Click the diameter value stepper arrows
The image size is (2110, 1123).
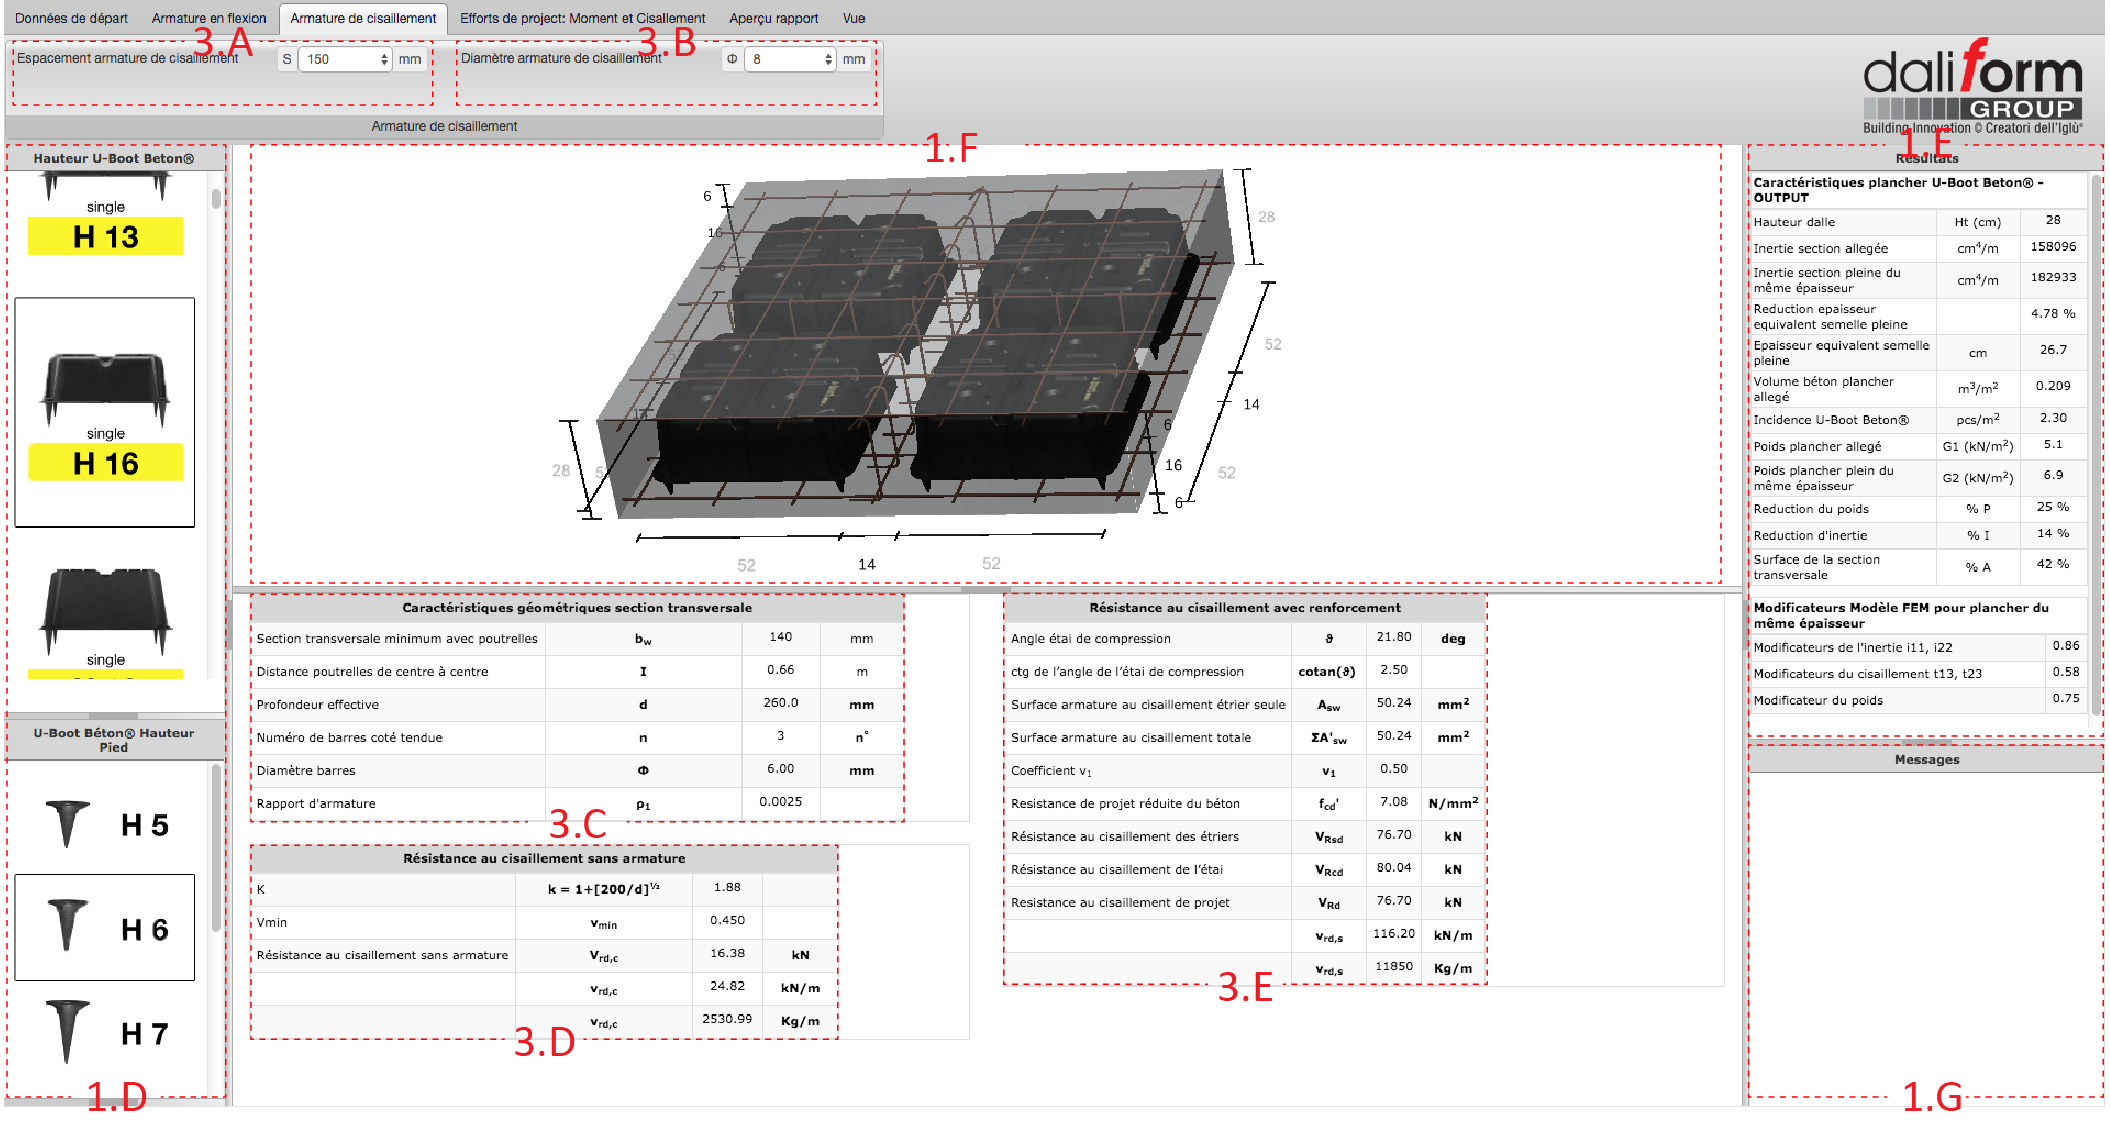click(829, 59)
